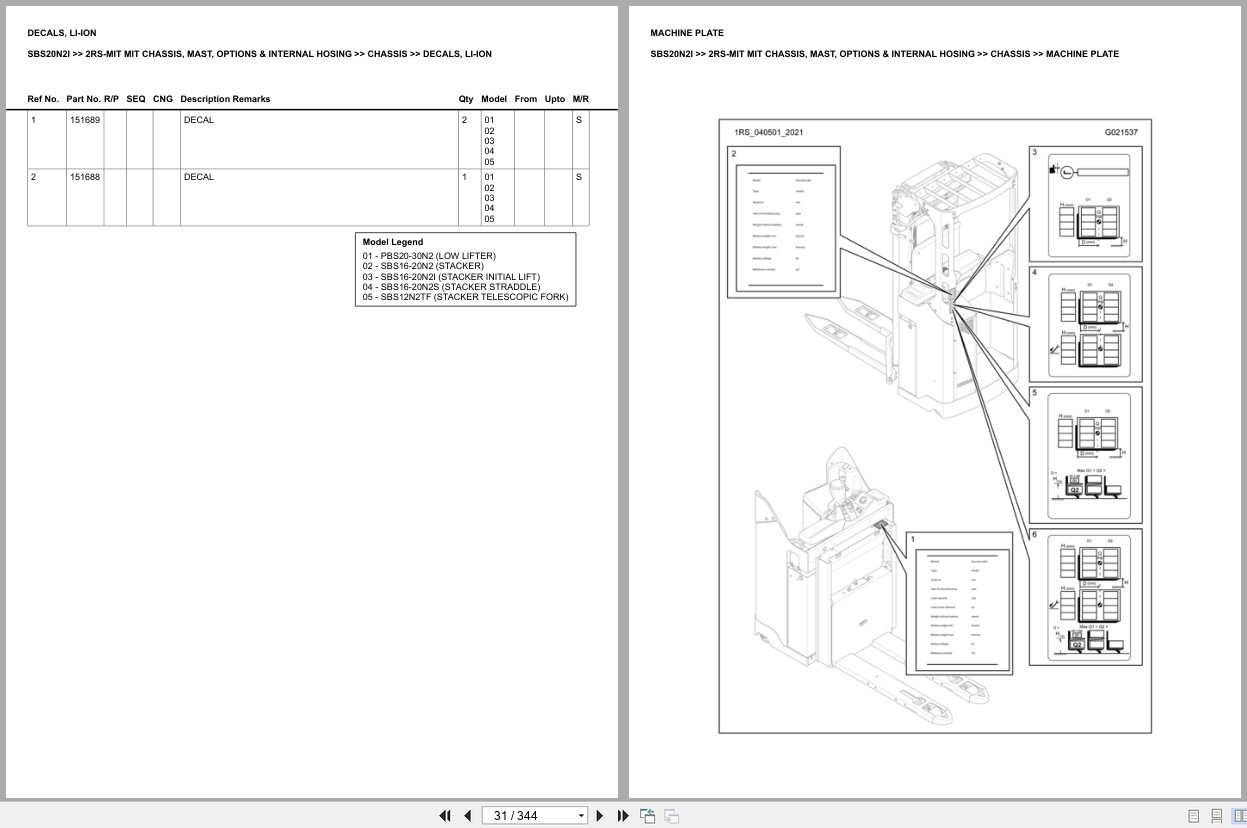Go to the first page
This screenshot has height=828, width=1247.
pos(445,816)
